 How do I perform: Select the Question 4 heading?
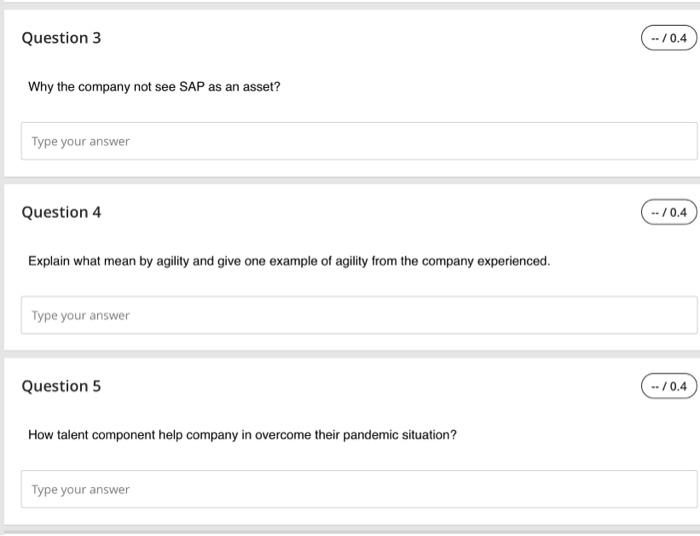(61, 212)
